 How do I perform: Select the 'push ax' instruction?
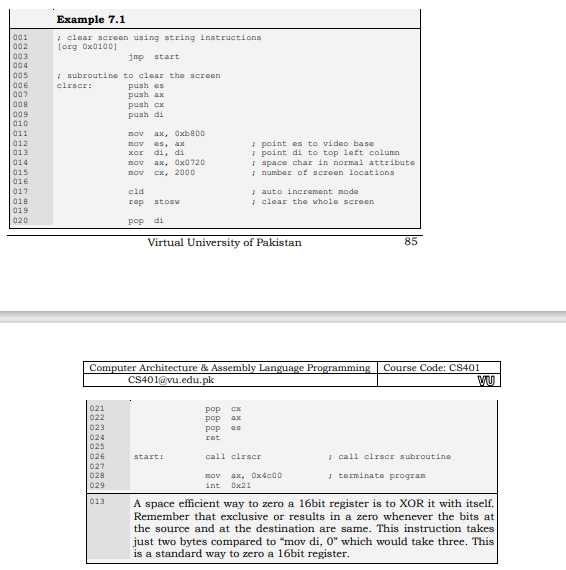(146, 95)
